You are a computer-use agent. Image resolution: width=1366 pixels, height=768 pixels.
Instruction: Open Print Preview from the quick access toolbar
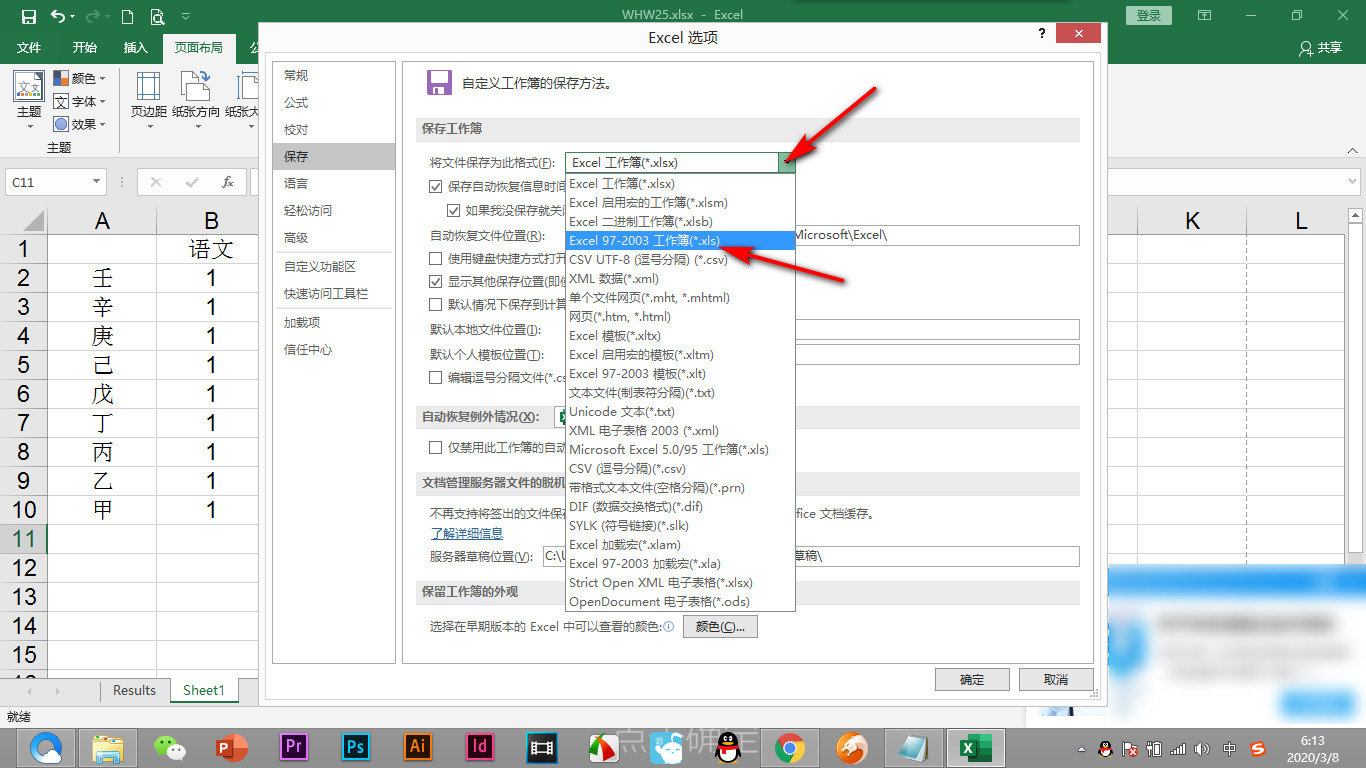(157, 16)
